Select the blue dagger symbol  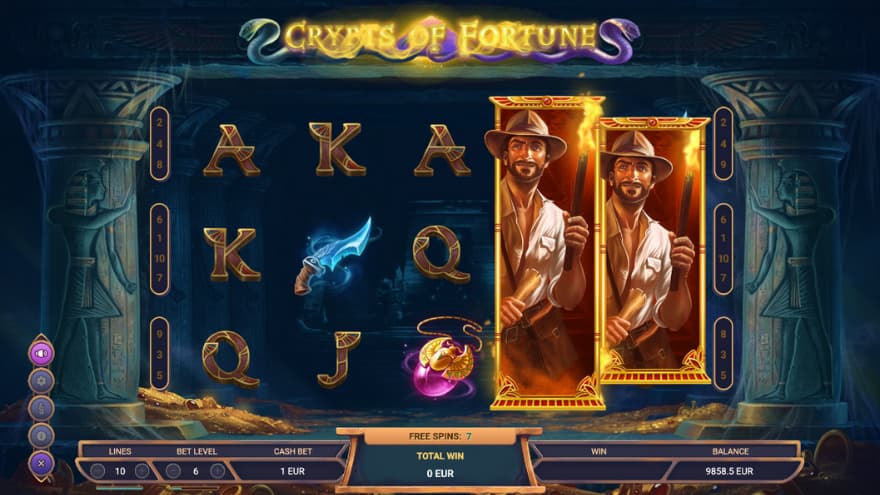336,256
